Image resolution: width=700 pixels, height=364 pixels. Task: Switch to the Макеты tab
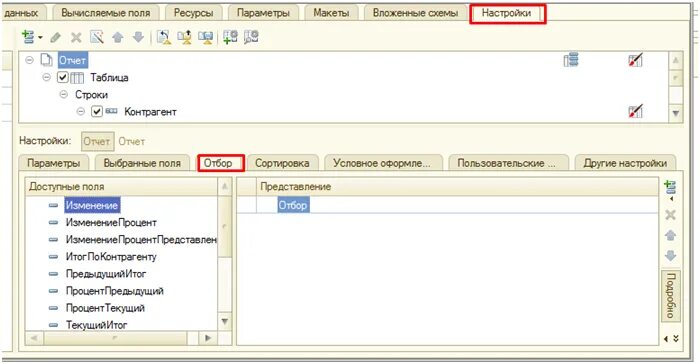(x=331, y=13)
